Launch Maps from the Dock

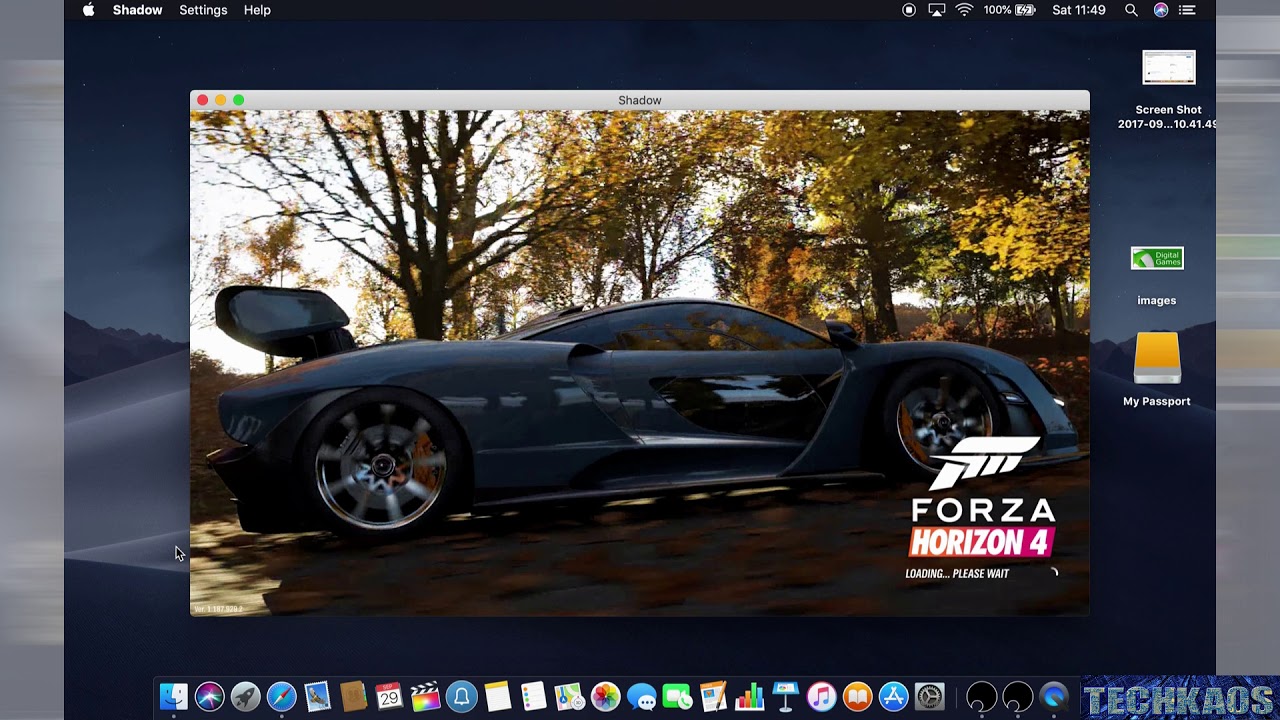click(x=570, y=696)
